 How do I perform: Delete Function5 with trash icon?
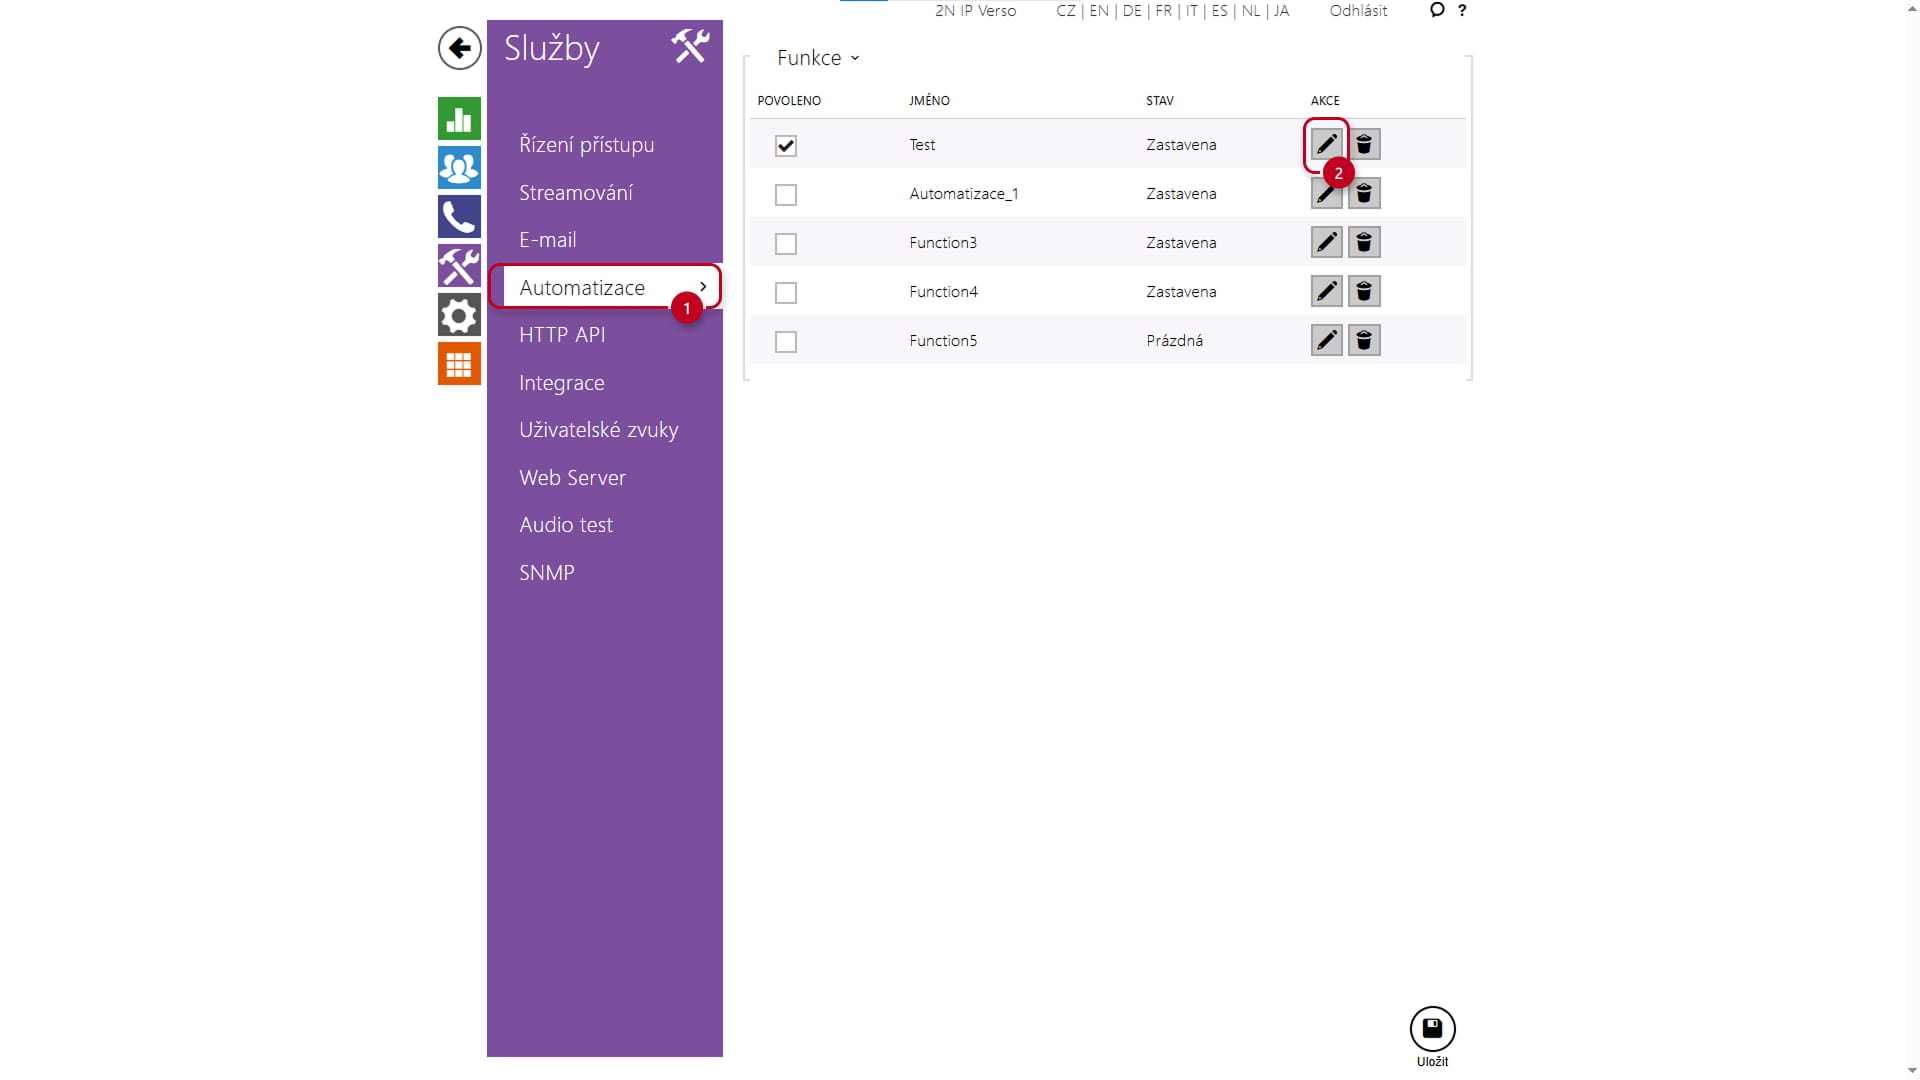pos(1364,341)
